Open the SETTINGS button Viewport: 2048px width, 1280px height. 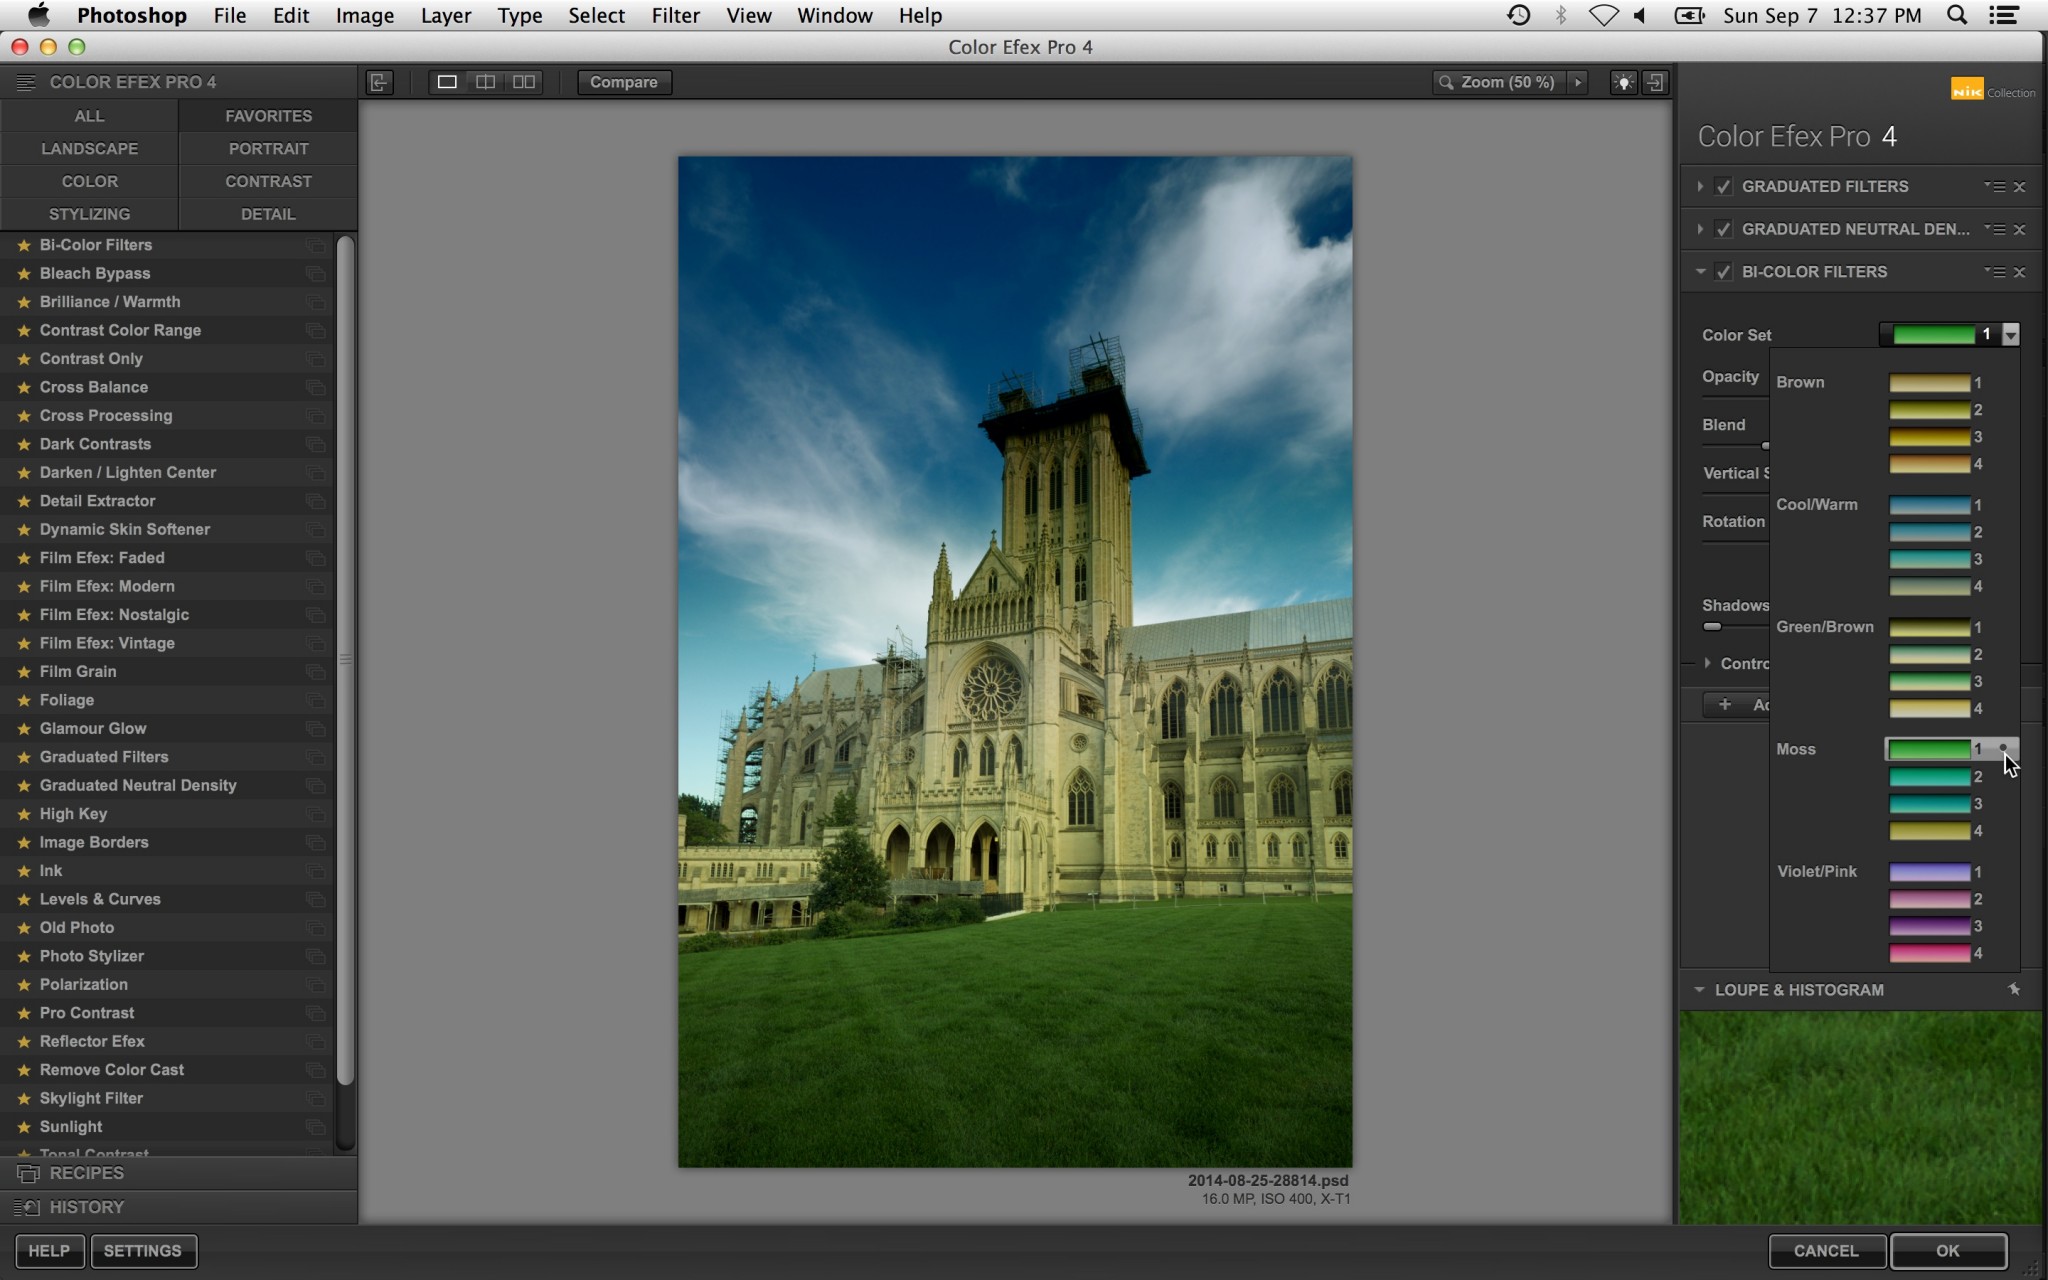pos(143,1251)
